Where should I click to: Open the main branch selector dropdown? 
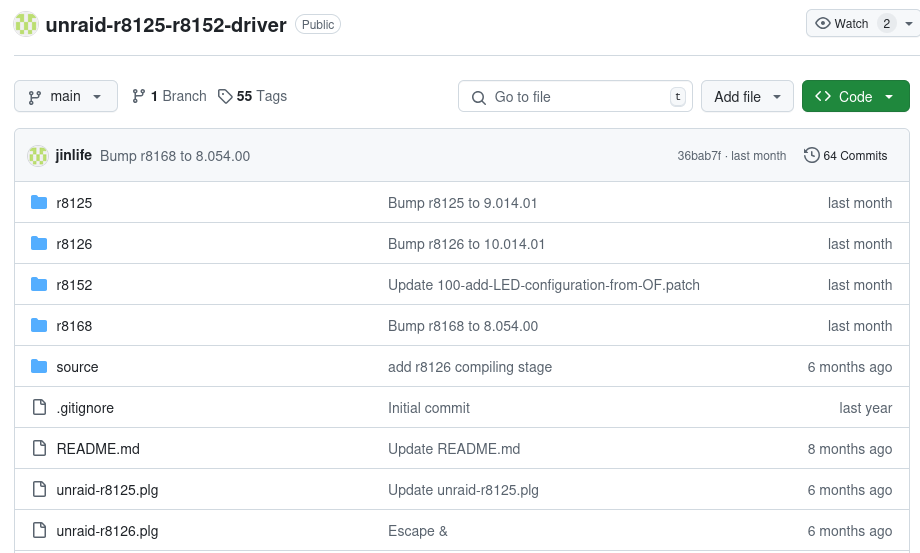[66, 96]
